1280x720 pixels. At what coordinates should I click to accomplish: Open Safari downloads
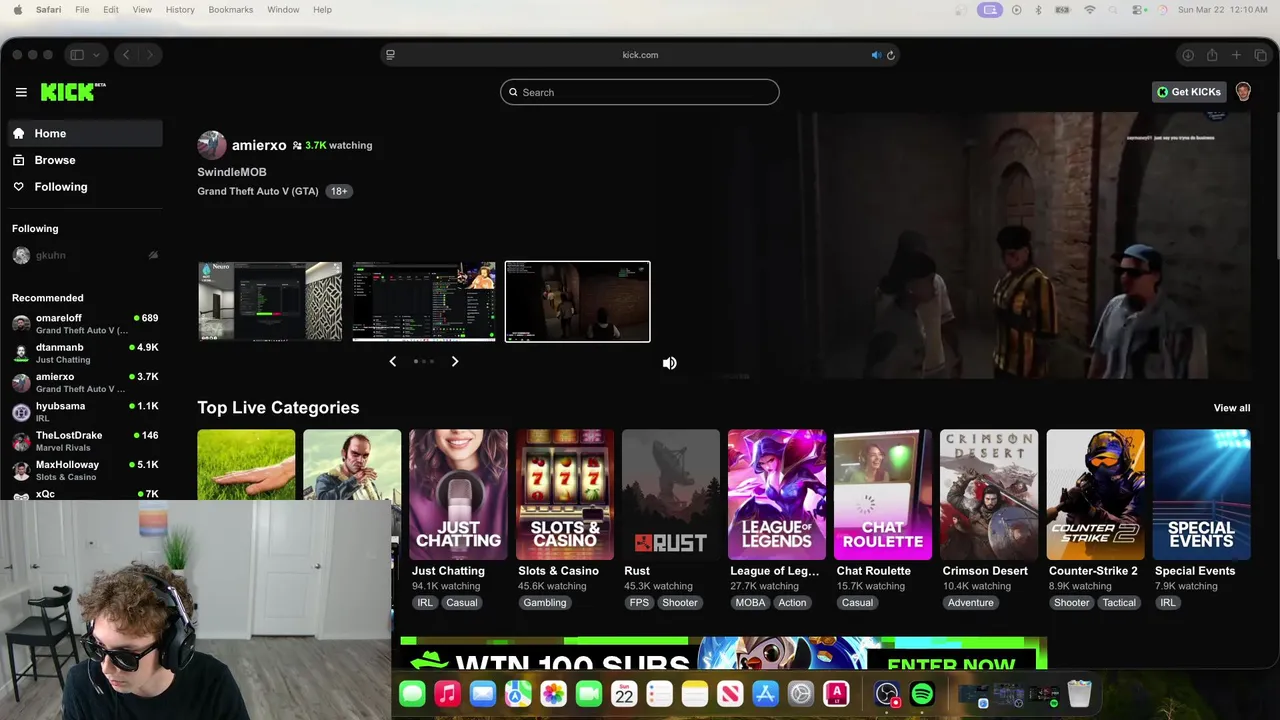coord(1188,55)
